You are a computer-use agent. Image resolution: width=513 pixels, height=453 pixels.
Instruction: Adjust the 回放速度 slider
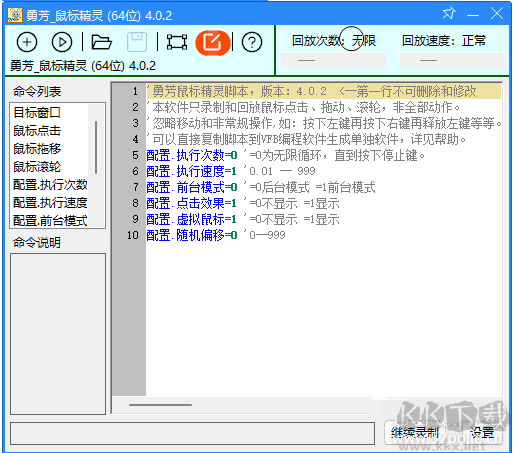pos(453,60)
